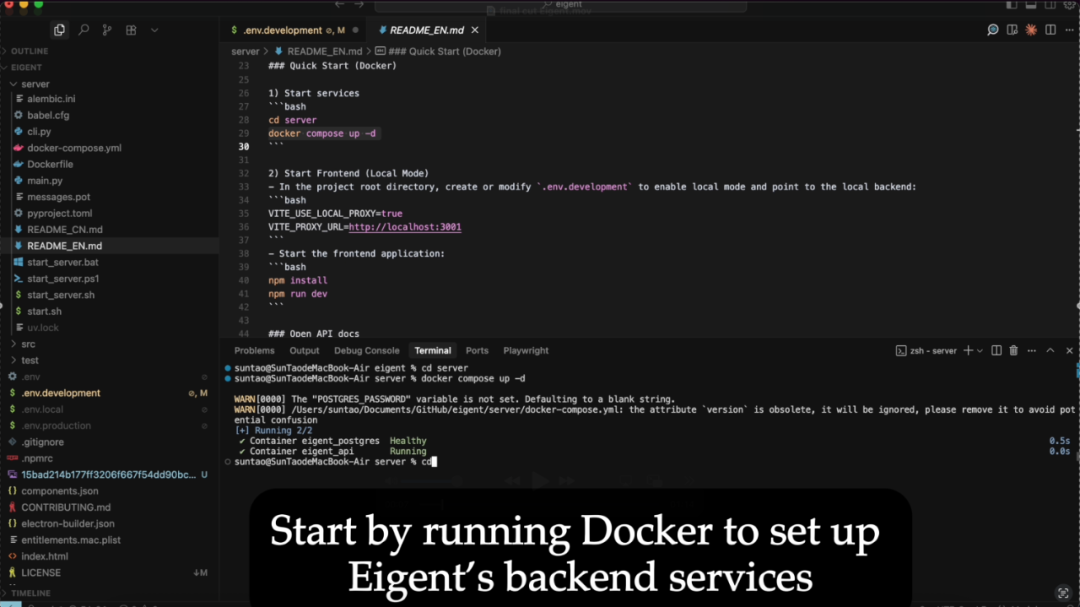This screenshot has width=1080, height=607.
Task: Split the terminal
Action: (996, 351)
